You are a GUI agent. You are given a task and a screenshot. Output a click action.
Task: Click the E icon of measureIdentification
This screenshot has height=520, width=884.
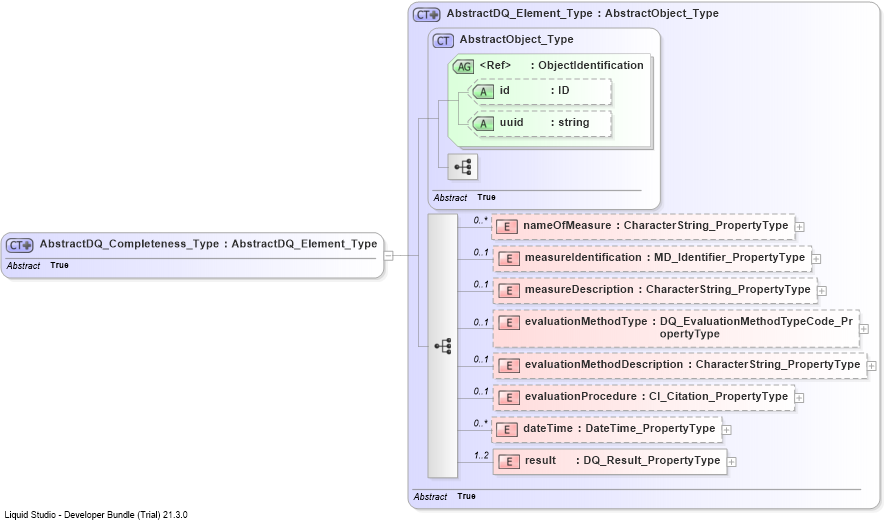click(509, 259)
